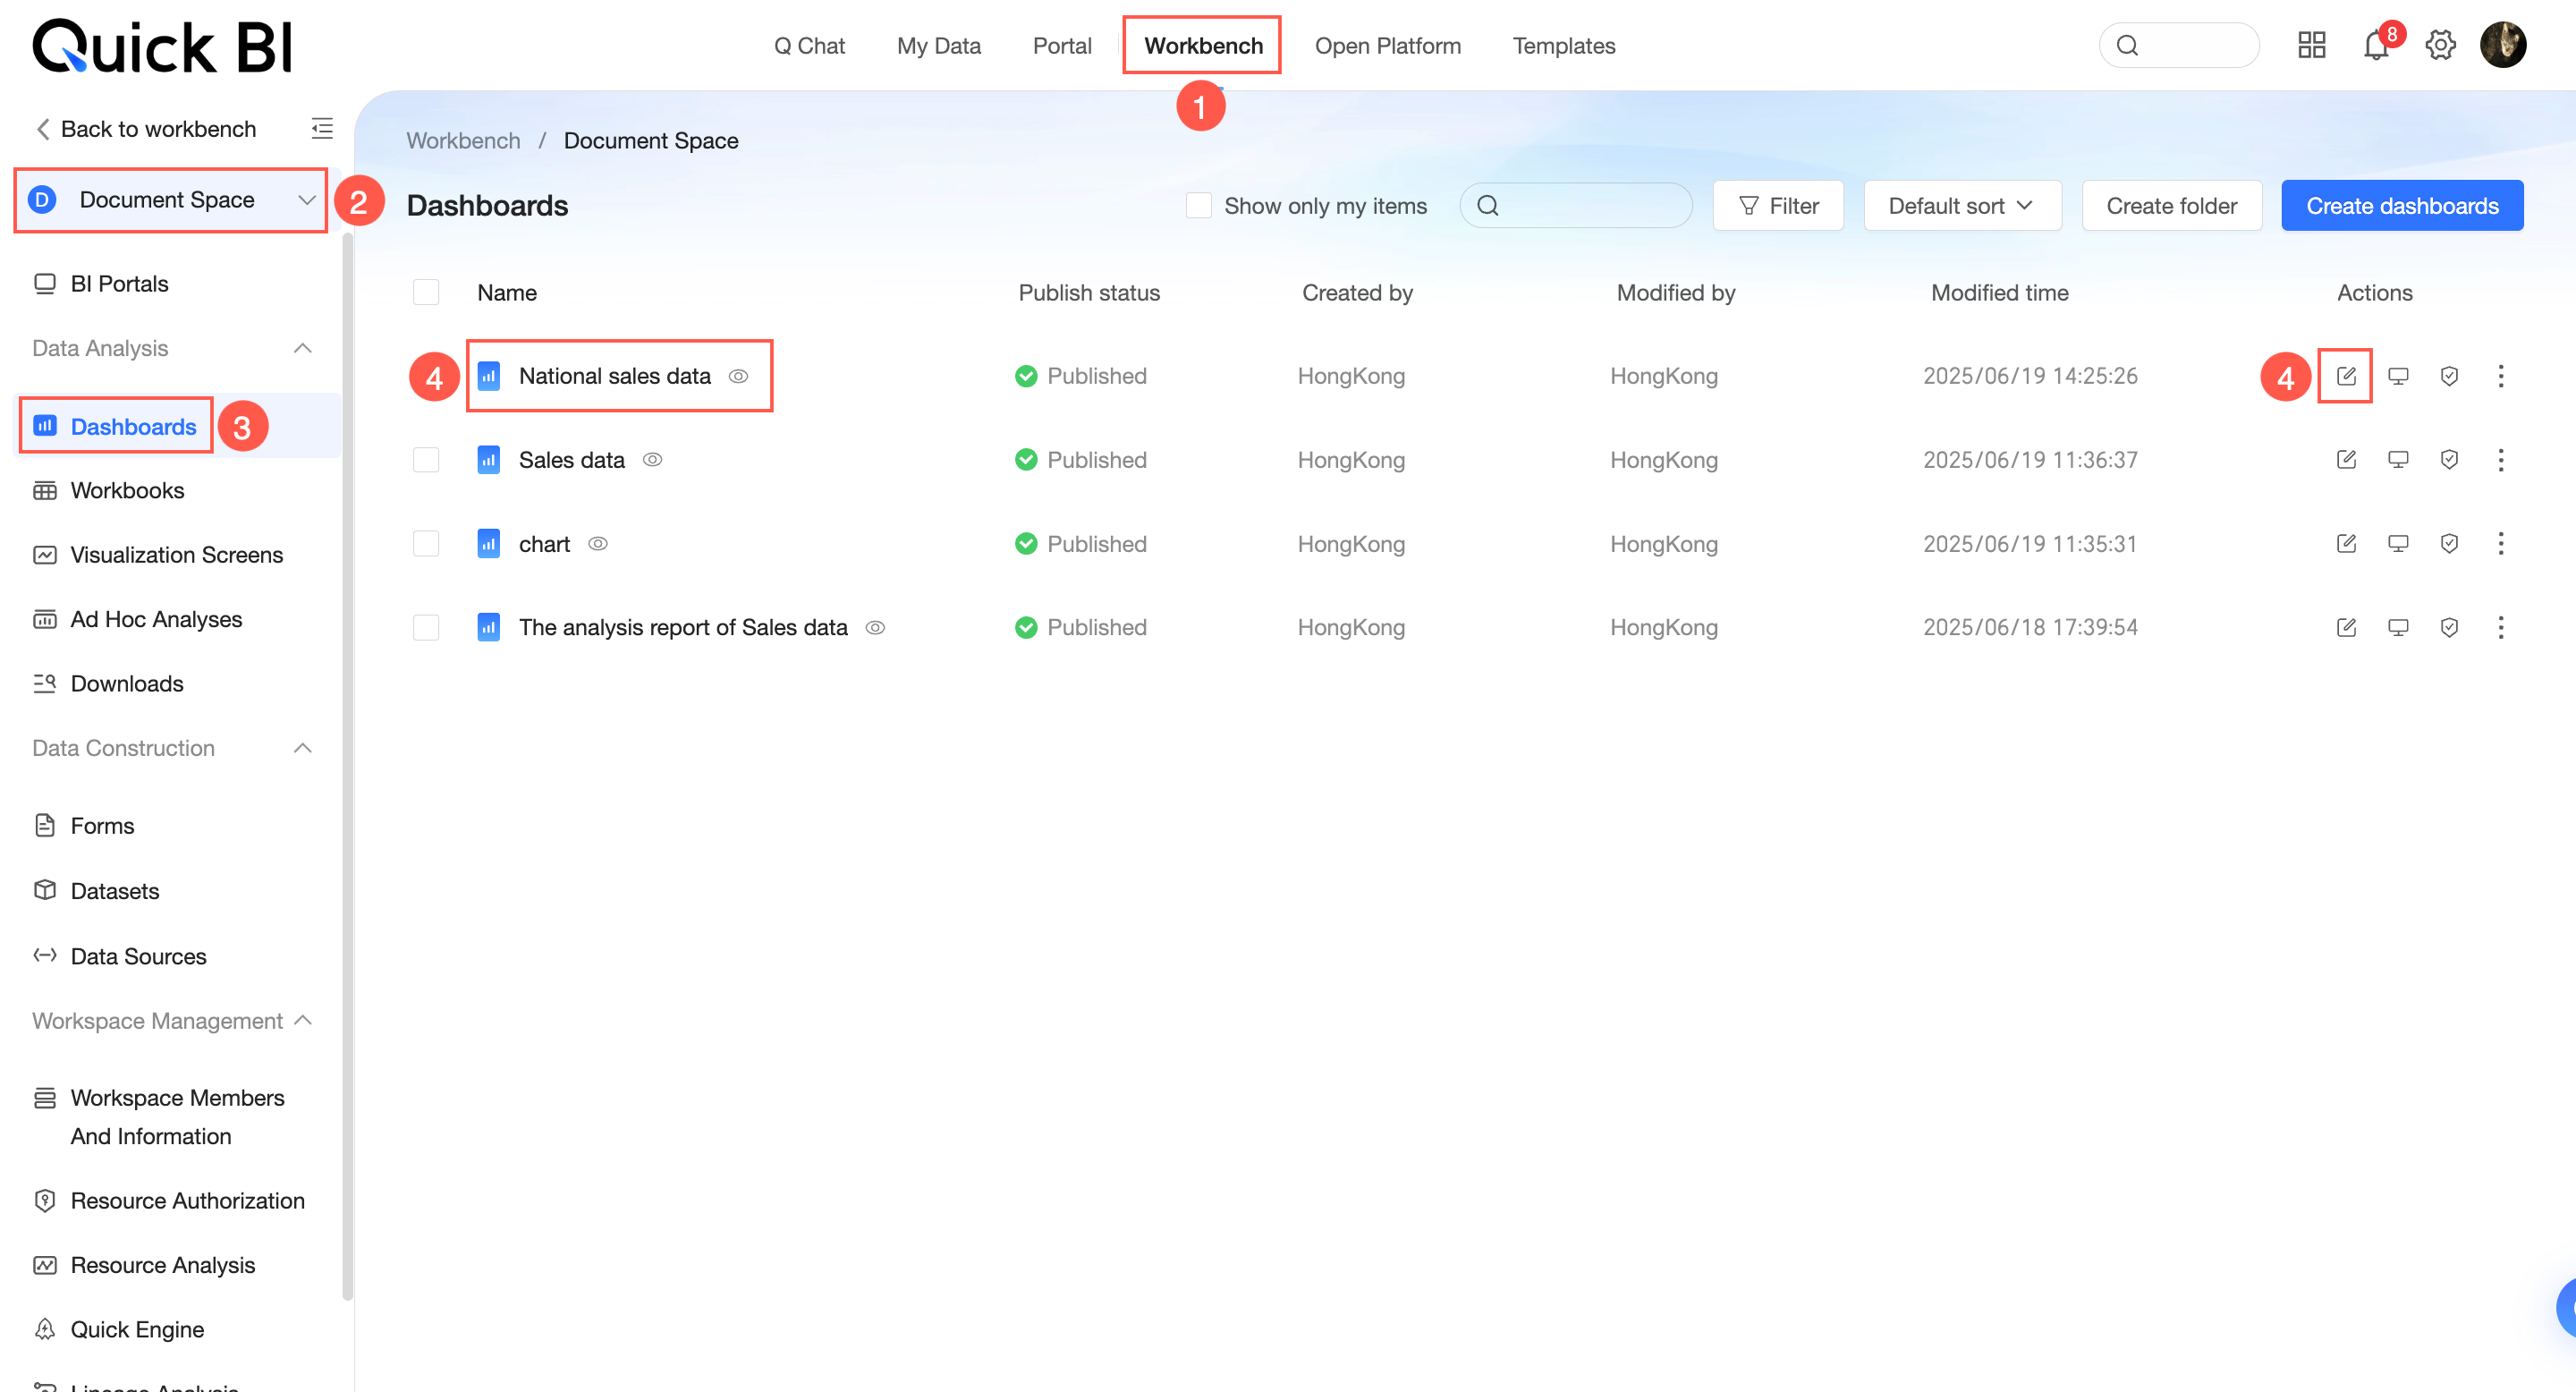Switch to the Open Platform tab
The height and width of the screenshot is (1392, 2576).
[1387, 46]
